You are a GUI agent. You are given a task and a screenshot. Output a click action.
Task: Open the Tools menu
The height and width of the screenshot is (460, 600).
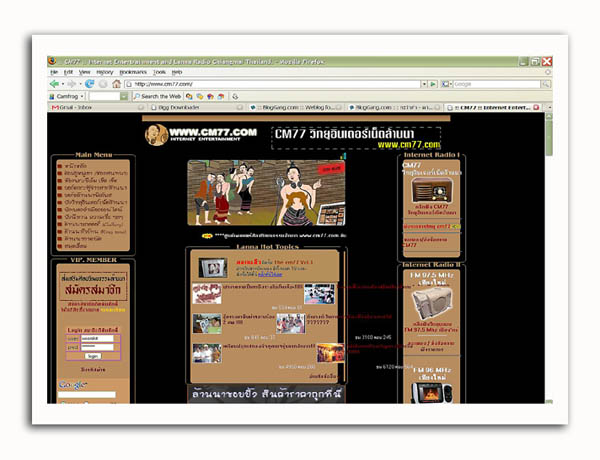[159, 72]
